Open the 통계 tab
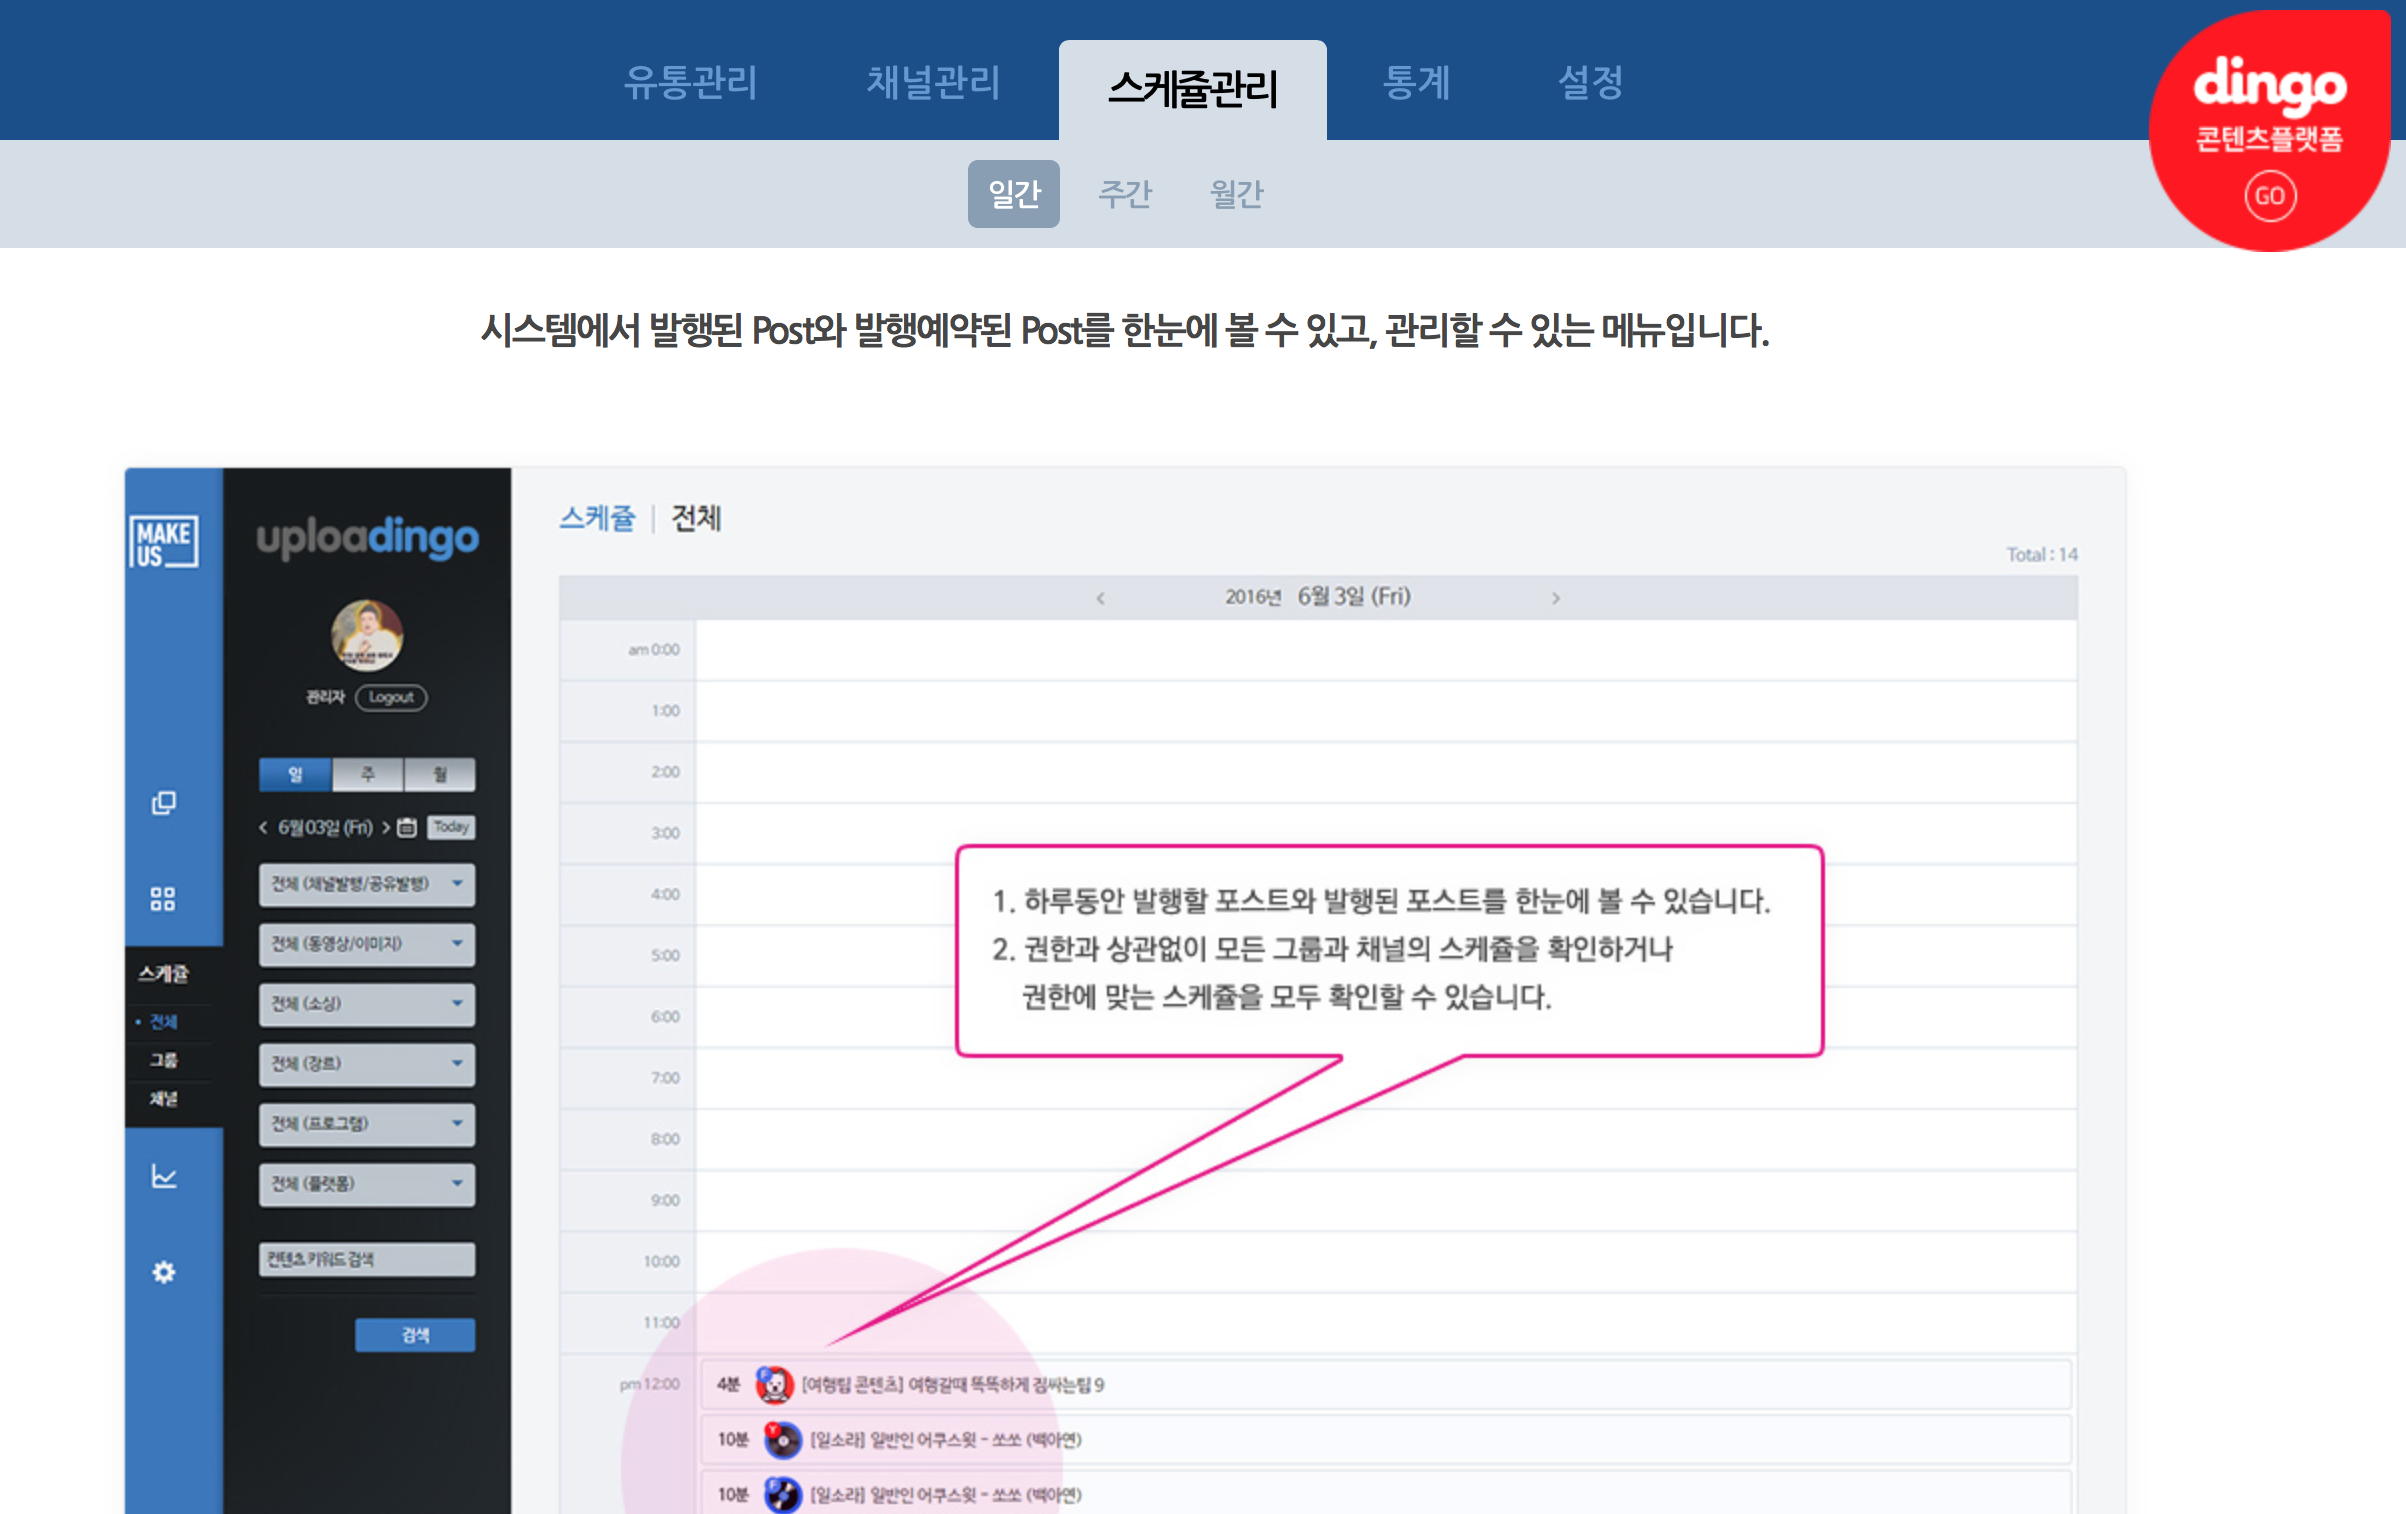 [x=1415, y=83]
